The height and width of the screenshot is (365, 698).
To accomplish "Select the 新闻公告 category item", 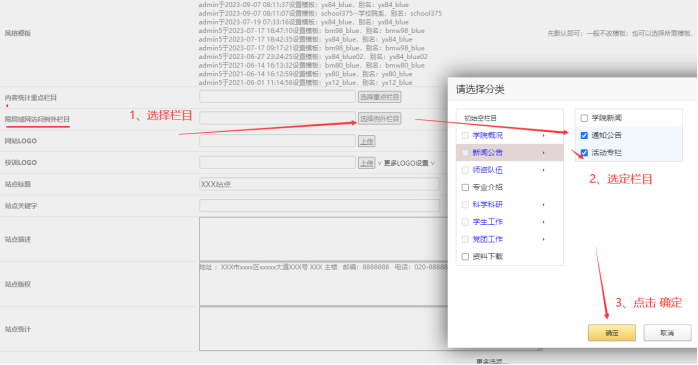I will point(487,153).
